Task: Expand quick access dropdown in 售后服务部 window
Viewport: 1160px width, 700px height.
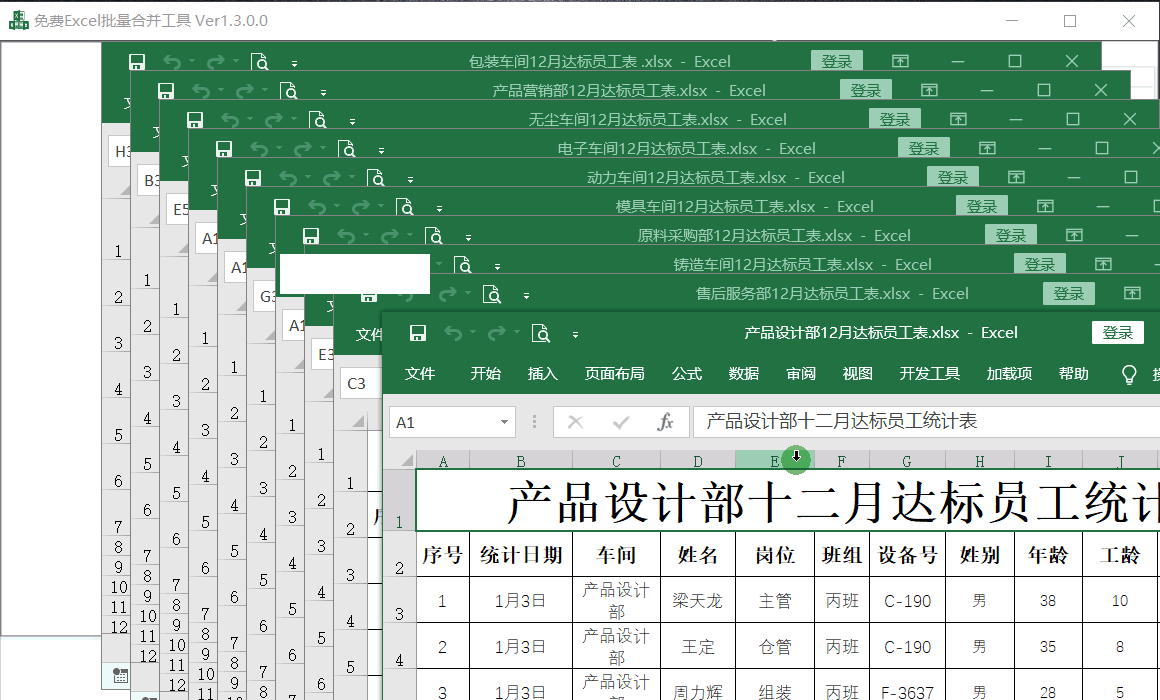Action: click(526, 296)
